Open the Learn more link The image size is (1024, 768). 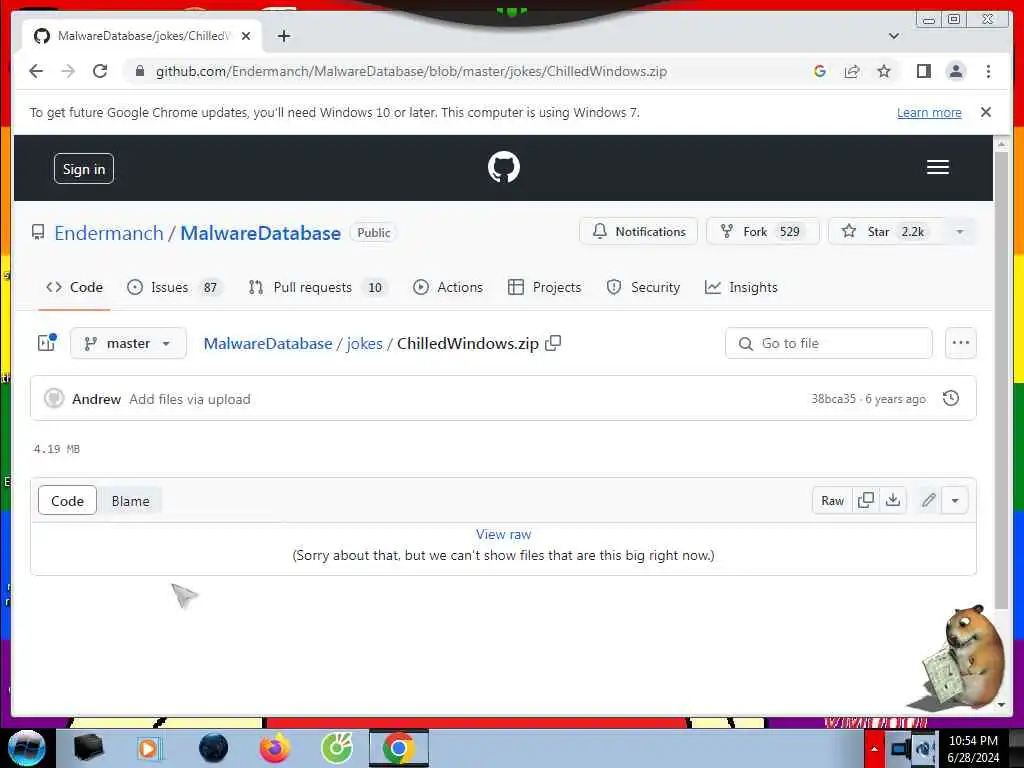pos(929,112)
